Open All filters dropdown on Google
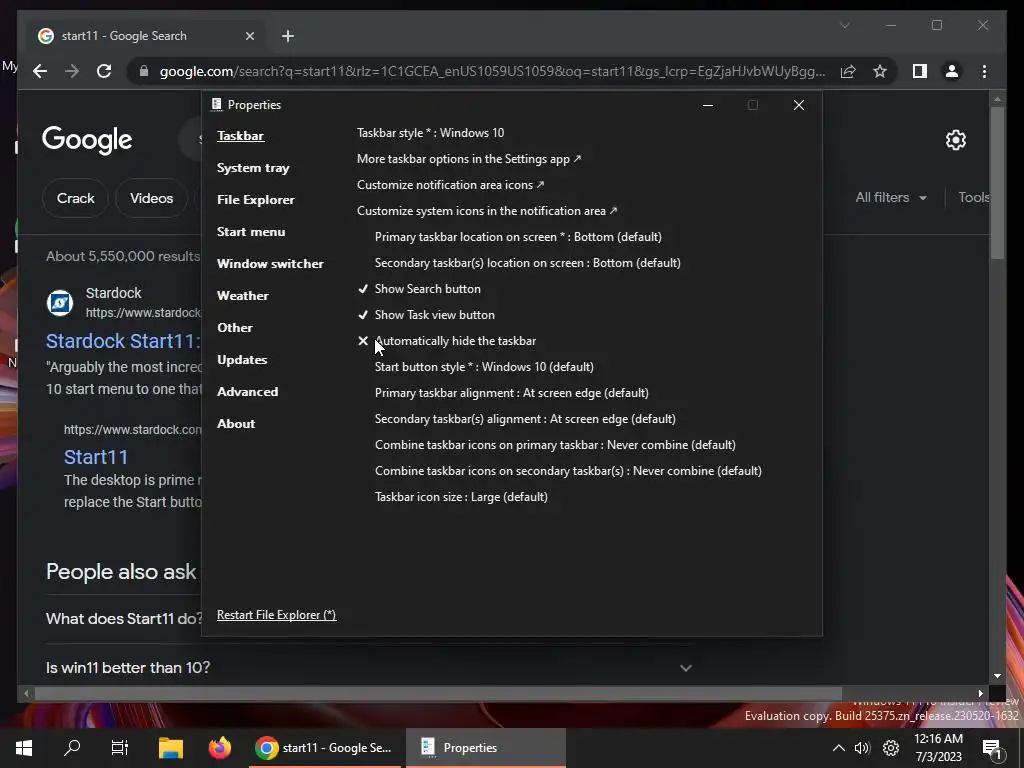 (891, 197)
